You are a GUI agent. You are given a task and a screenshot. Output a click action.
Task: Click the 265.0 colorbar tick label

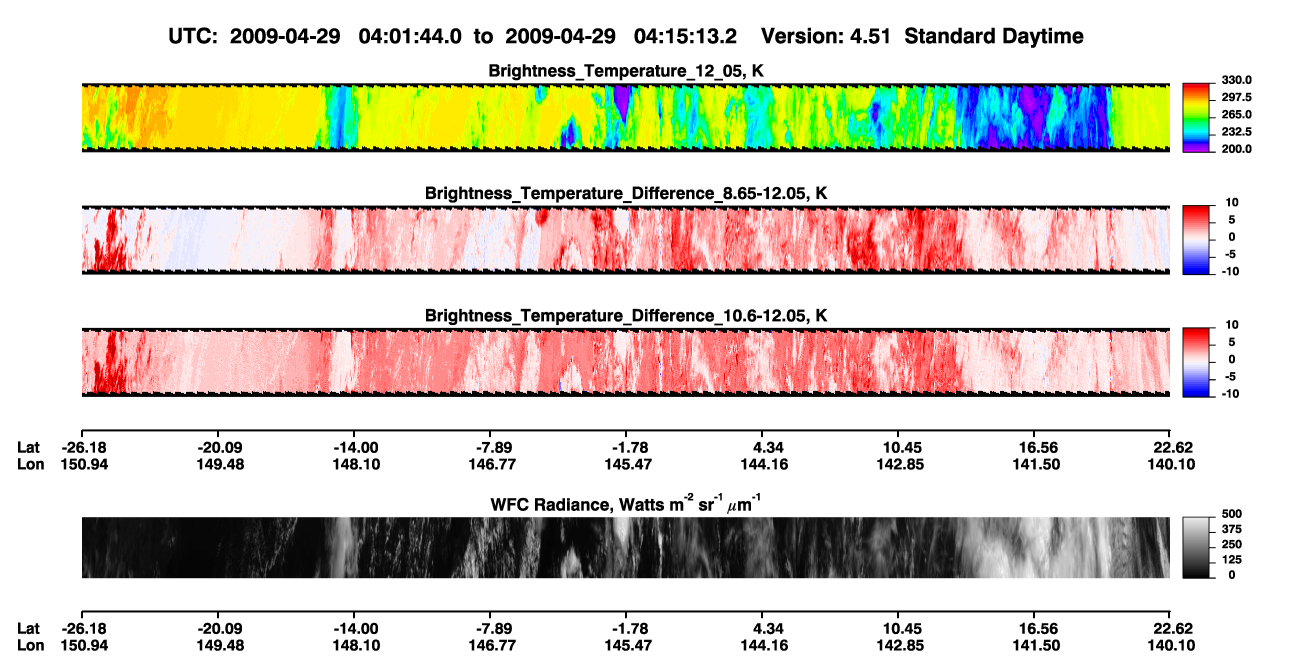pos(1236,115)
